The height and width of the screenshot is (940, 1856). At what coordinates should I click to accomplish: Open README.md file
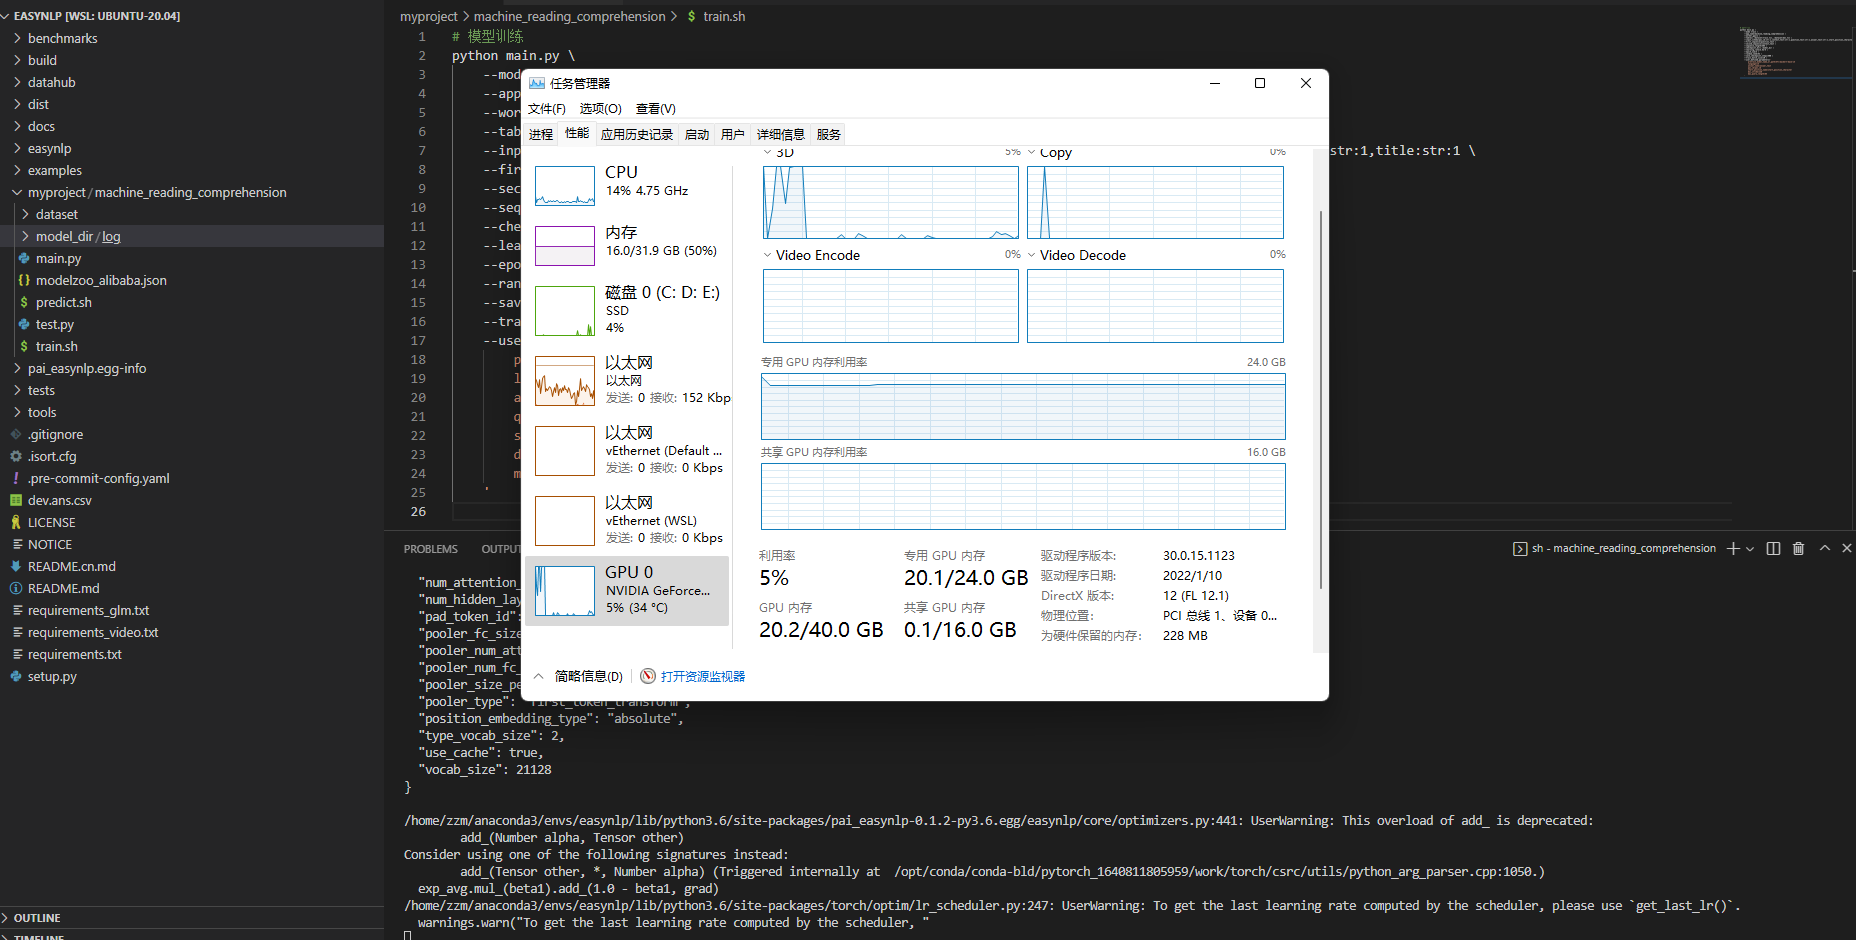coord(192,588)
